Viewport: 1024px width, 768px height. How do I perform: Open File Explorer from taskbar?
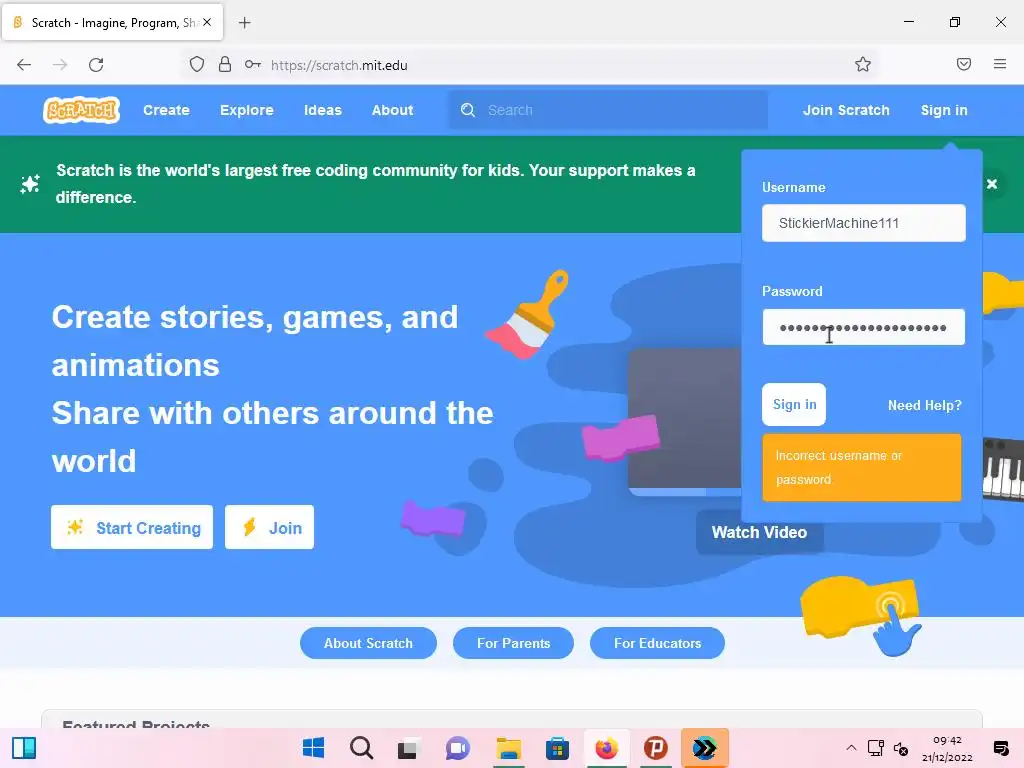pyautogui.click(x=508, y=748)
